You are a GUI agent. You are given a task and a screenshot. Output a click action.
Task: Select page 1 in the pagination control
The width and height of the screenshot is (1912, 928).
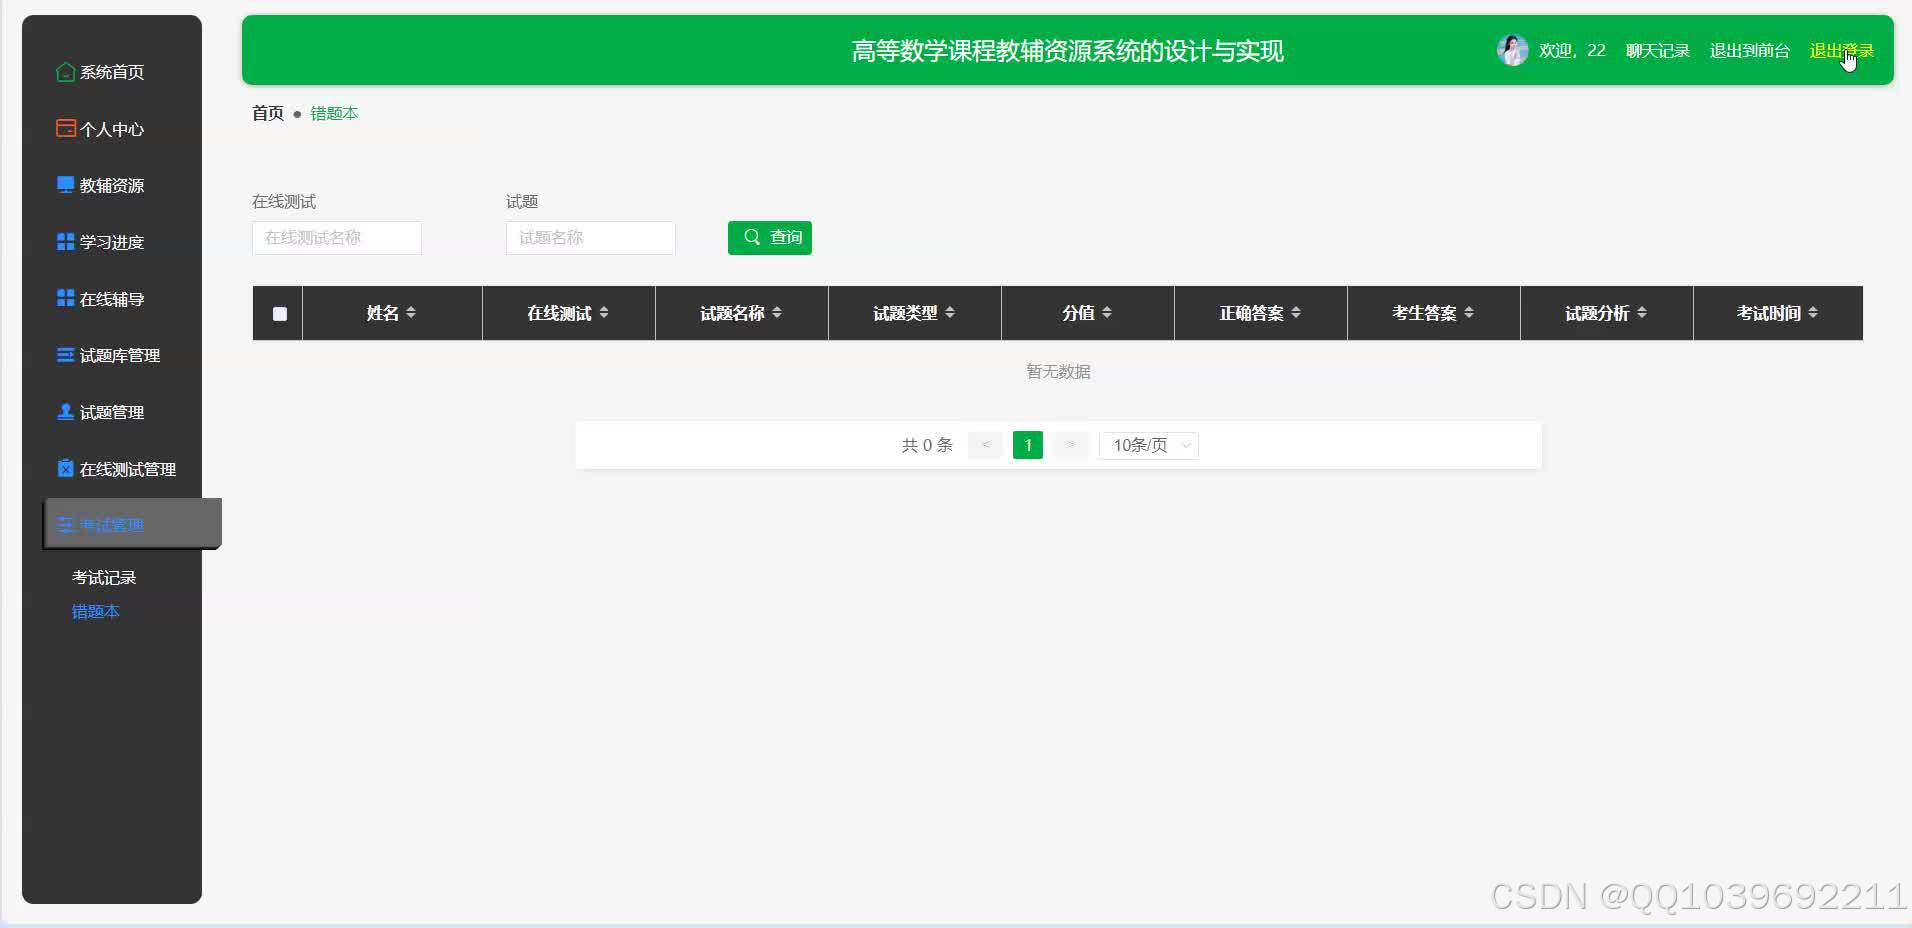[x=1027, y=445]
